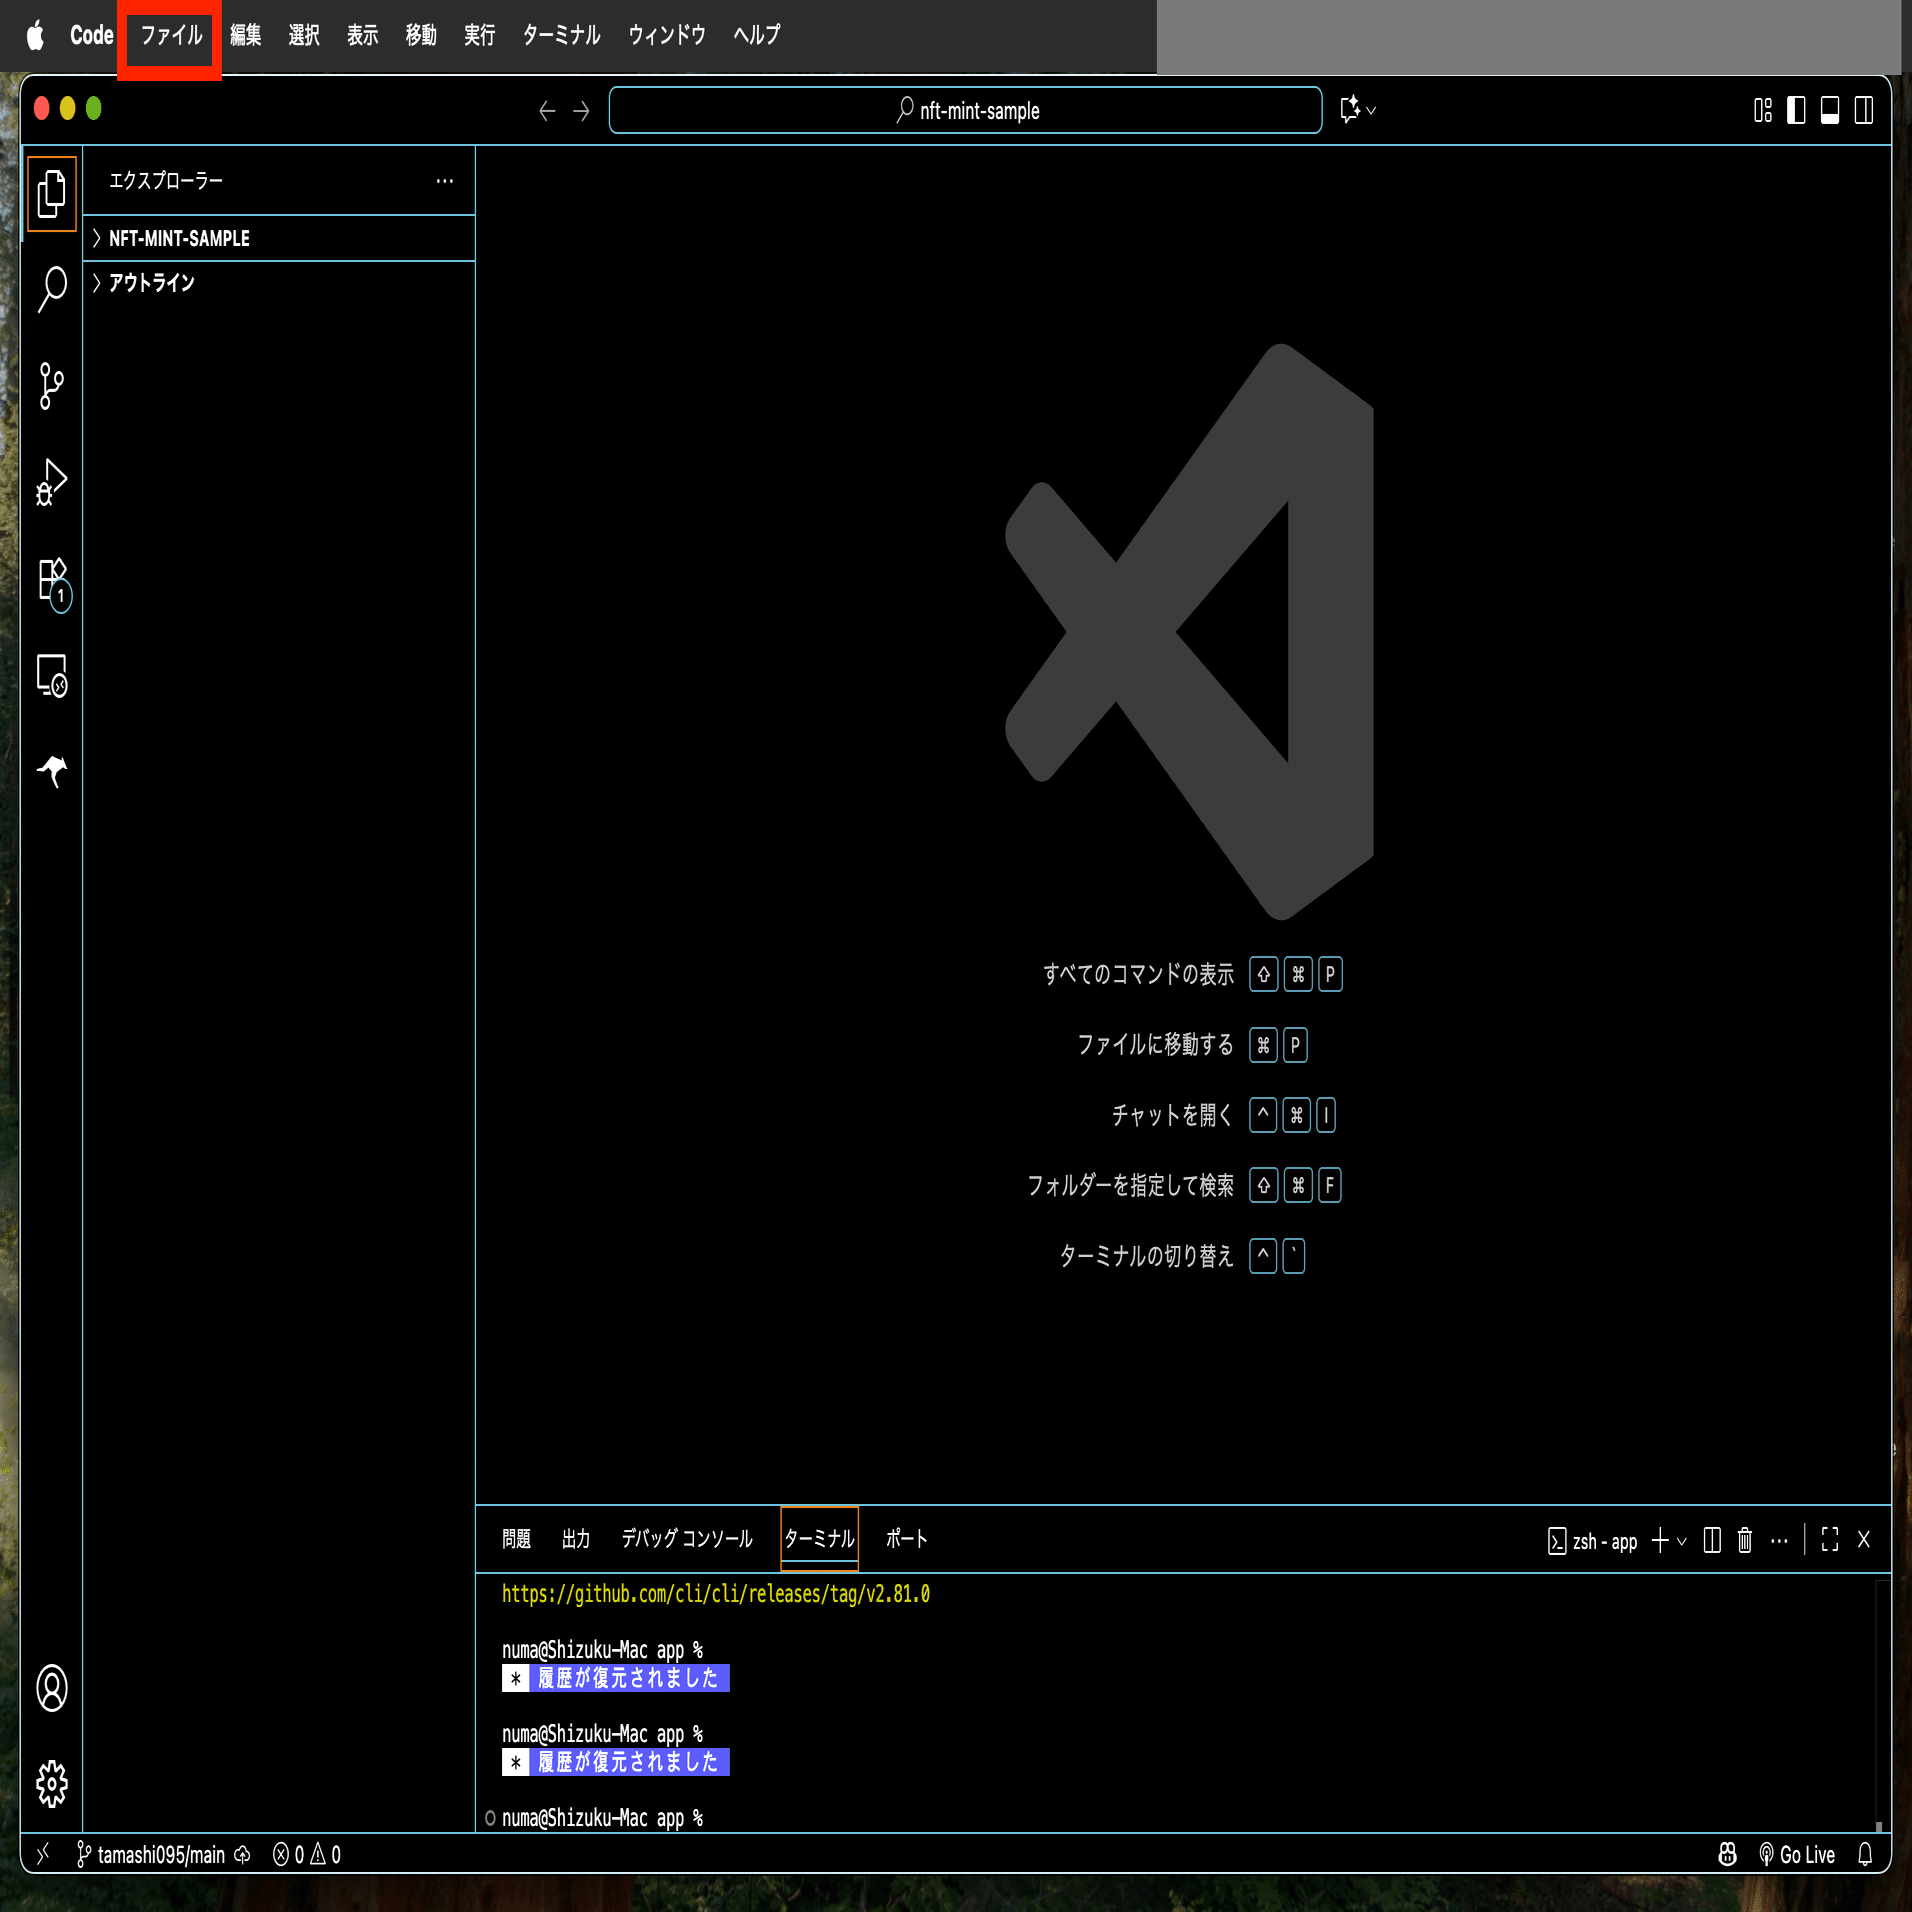Open the Remote Explorer view
The image size is (1912, 1912).
point(52,676)
